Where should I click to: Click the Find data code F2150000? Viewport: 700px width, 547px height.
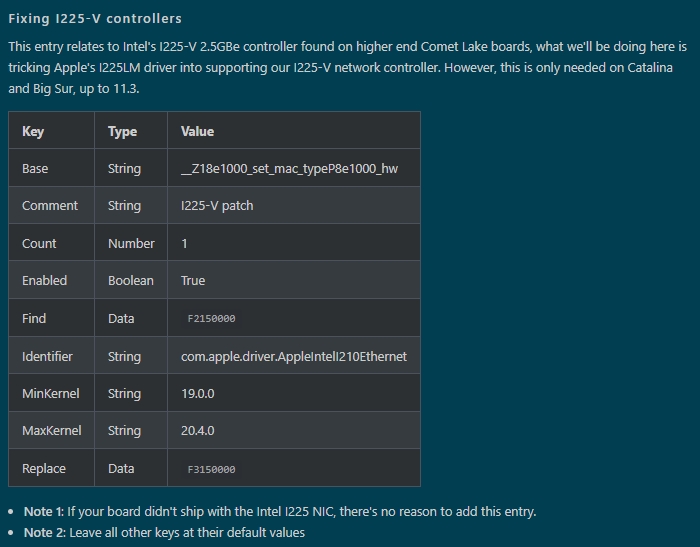click(x=211, y=319)
